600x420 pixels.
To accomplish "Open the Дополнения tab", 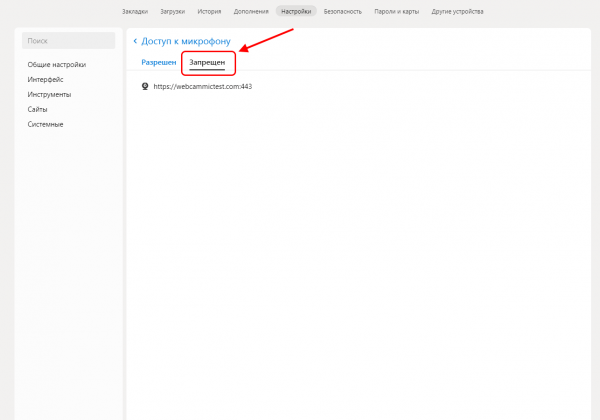I will coord(251,11).
